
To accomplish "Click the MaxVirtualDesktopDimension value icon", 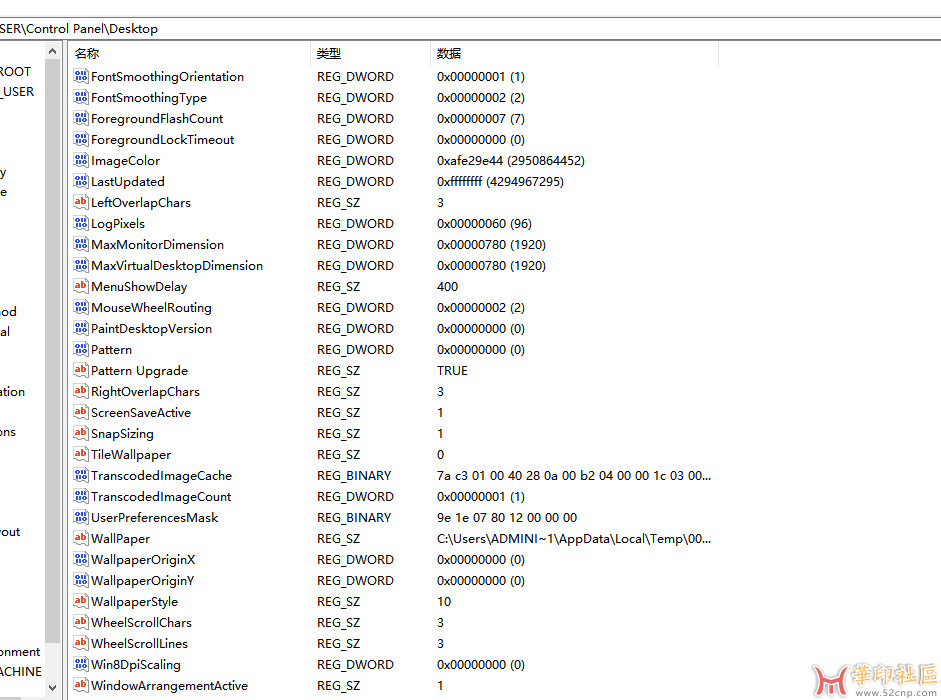I will [81, 265].
